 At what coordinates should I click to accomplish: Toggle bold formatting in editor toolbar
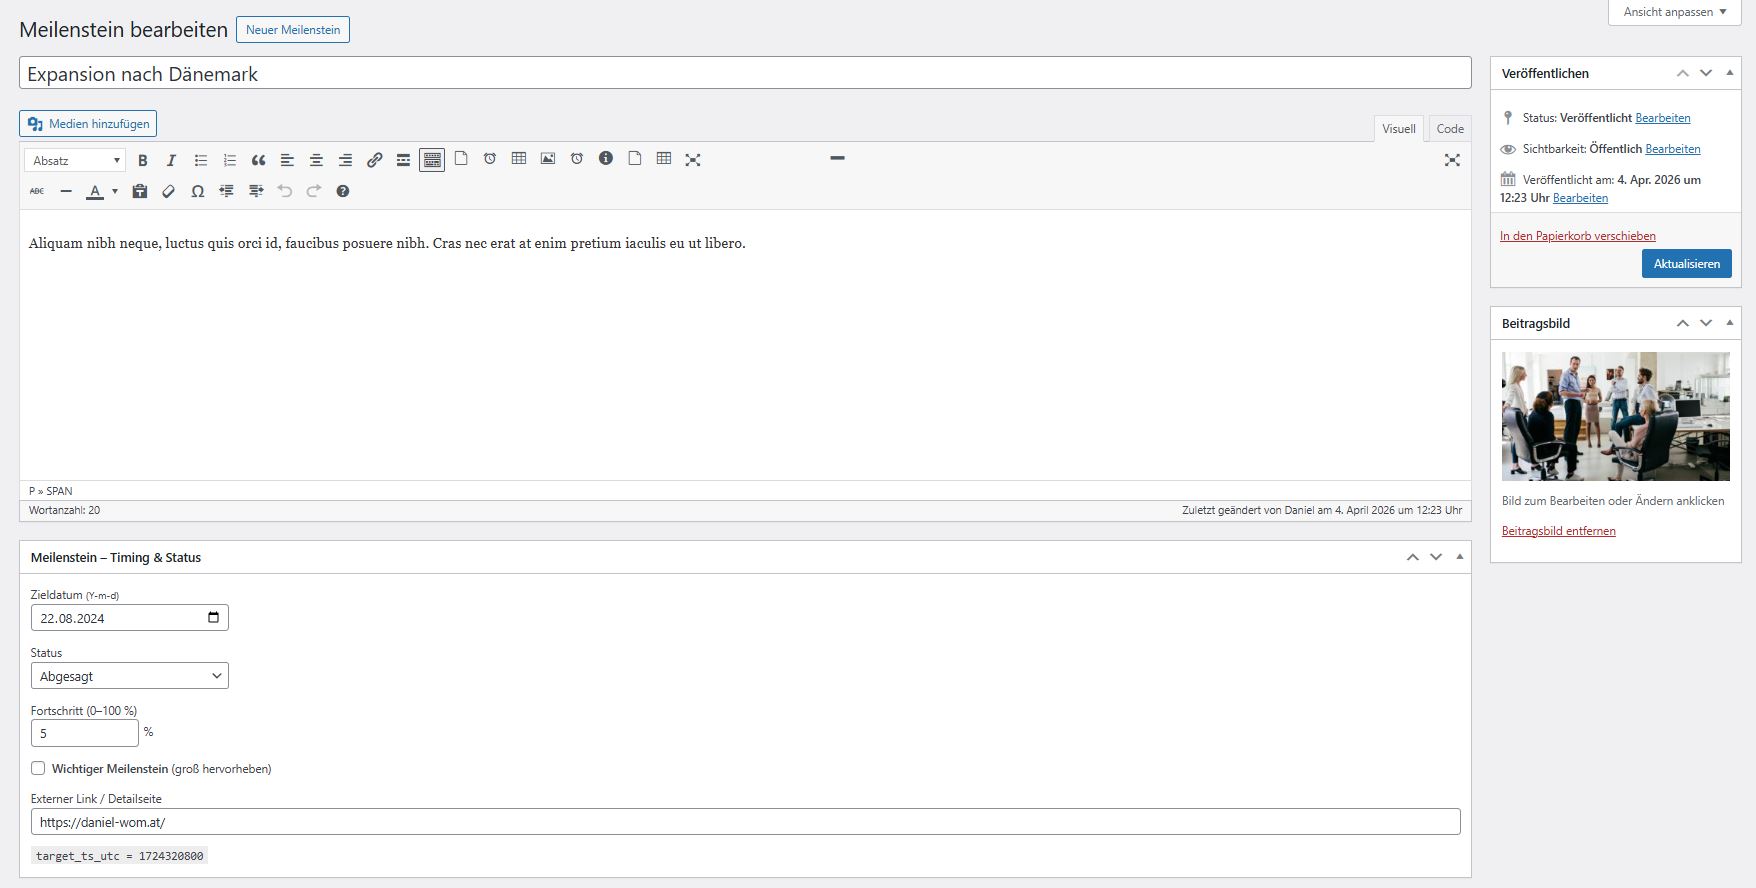[x=142, y=160]
